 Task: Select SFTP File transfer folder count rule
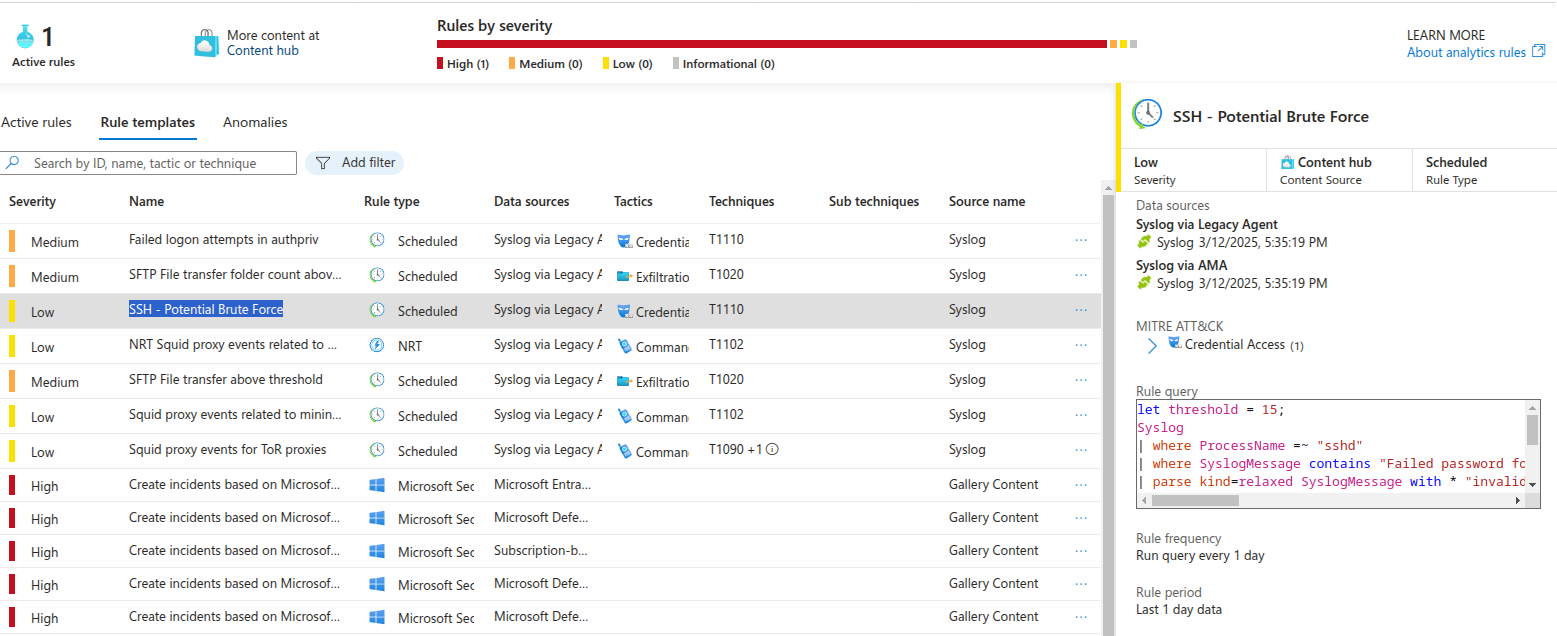236,274
